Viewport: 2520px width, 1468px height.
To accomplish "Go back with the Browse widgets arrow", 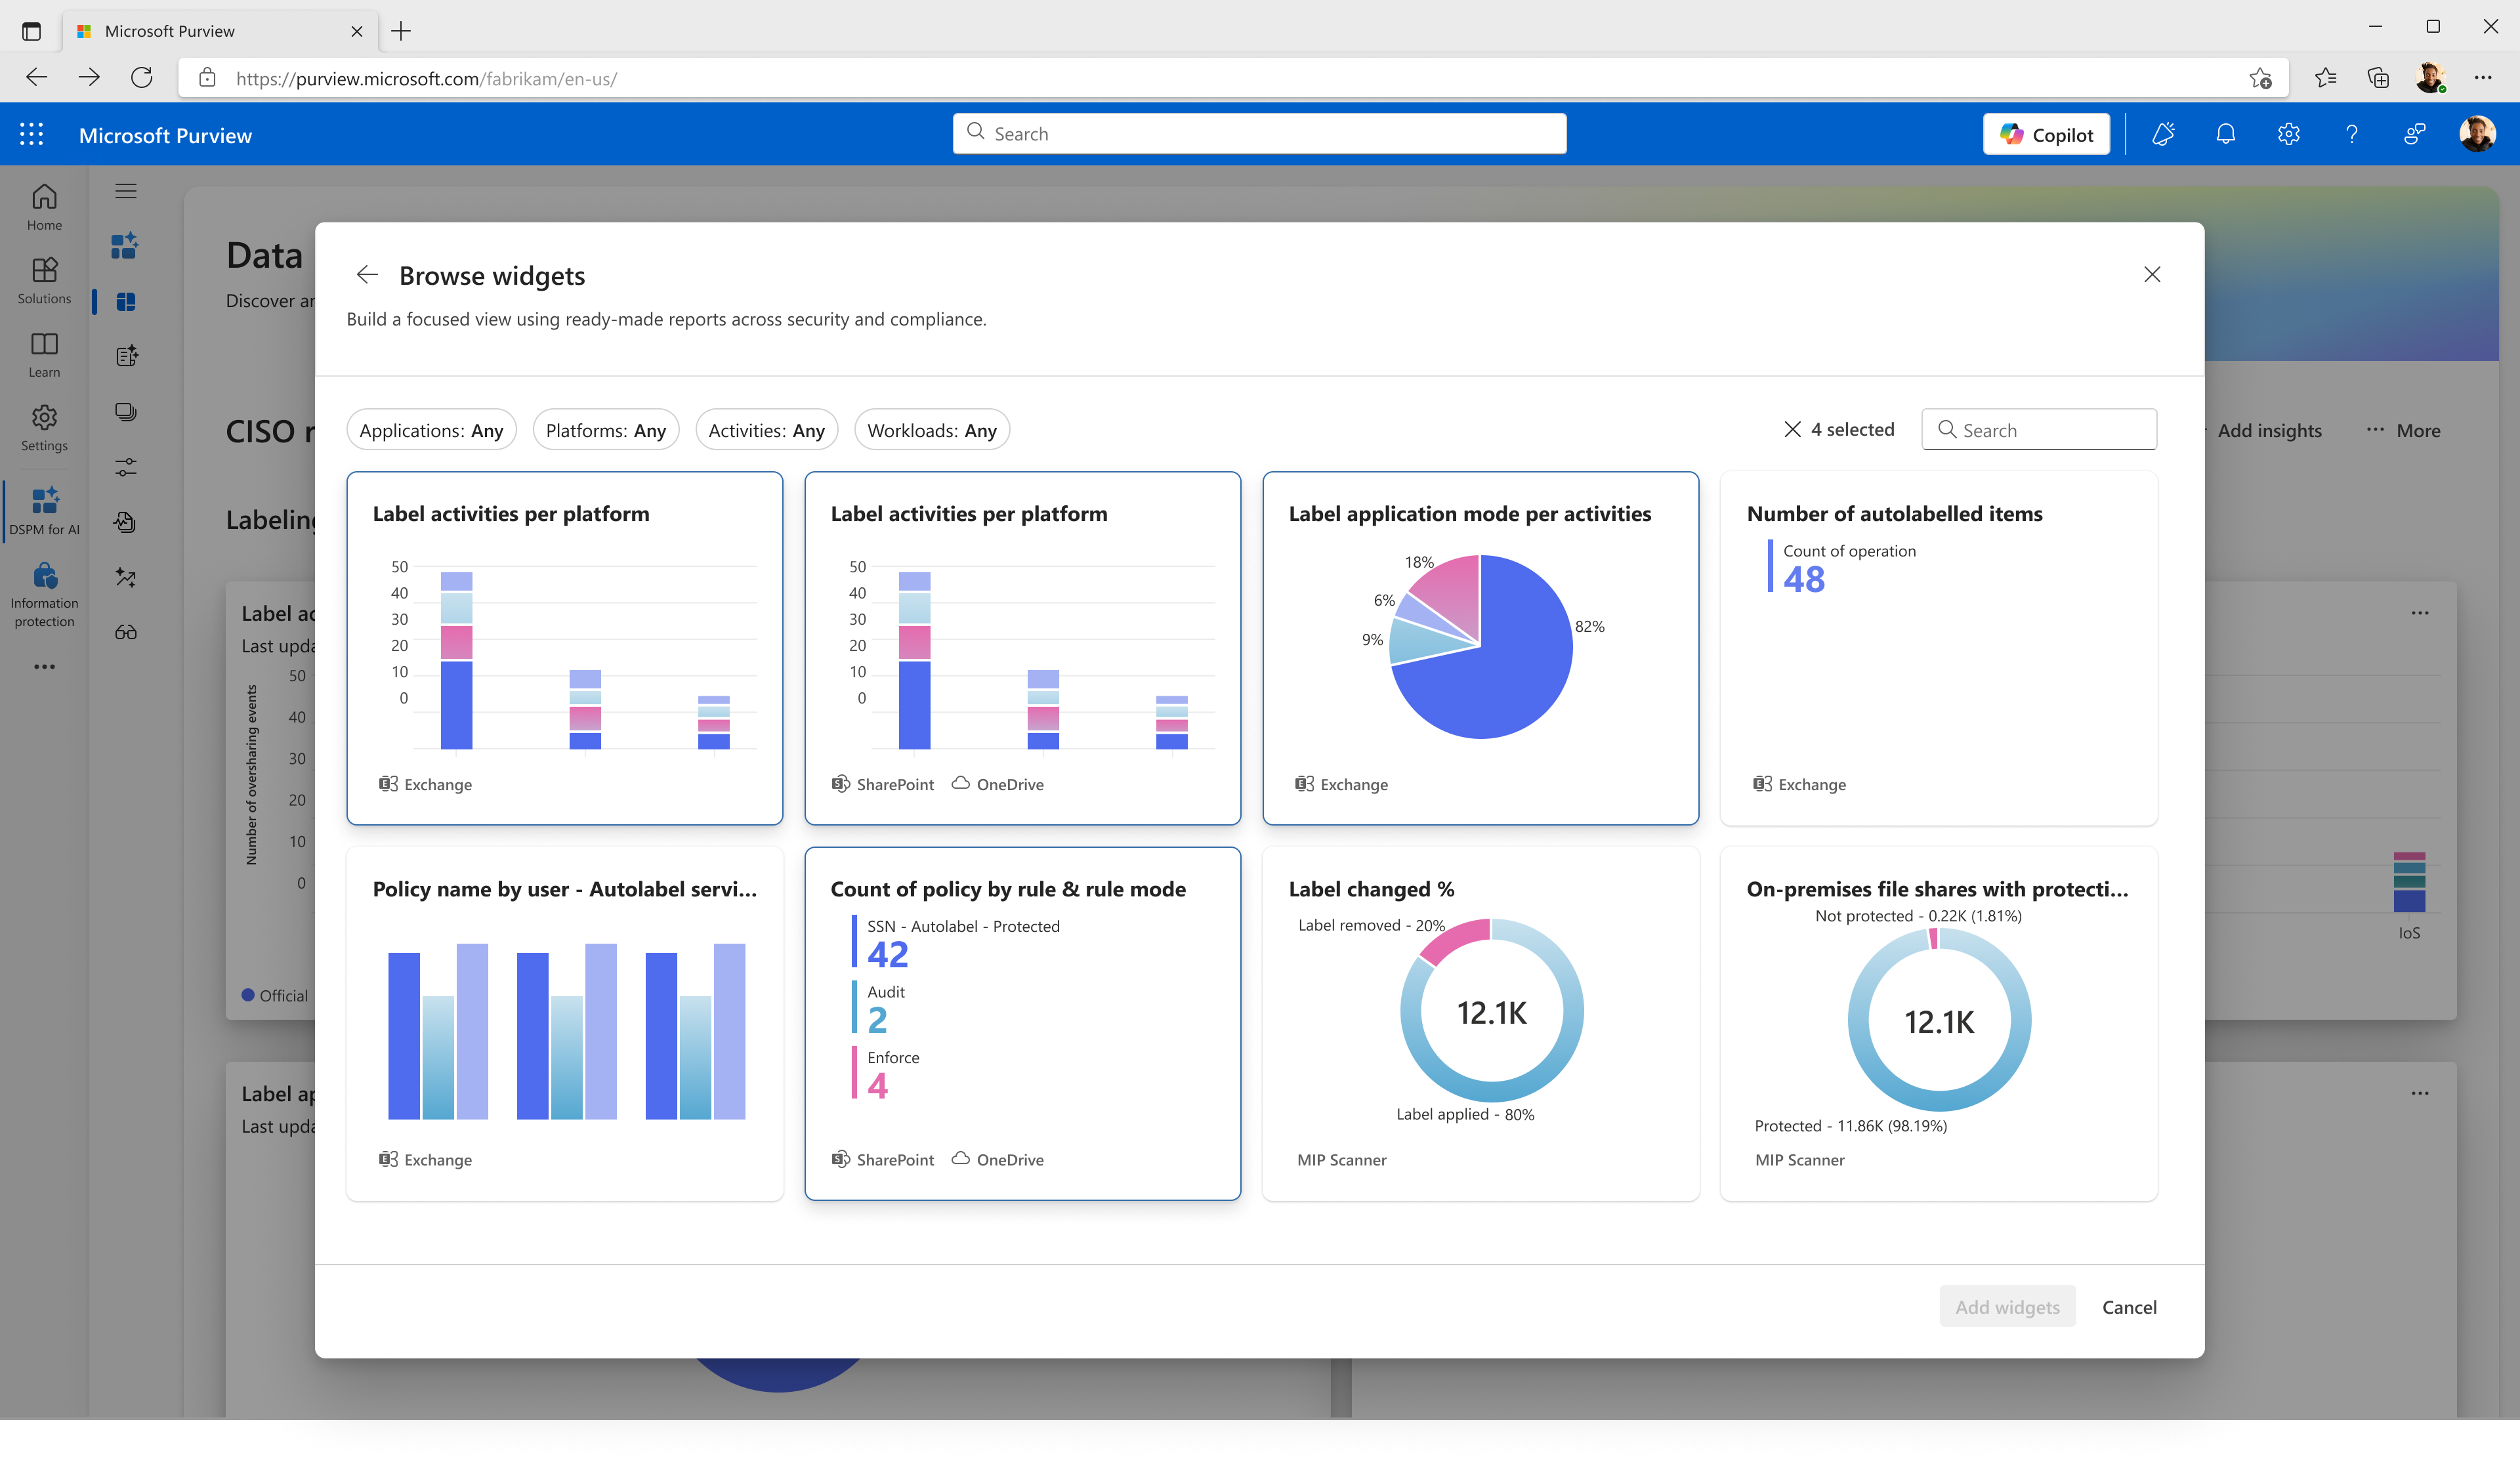I will [x=367, y=274].
